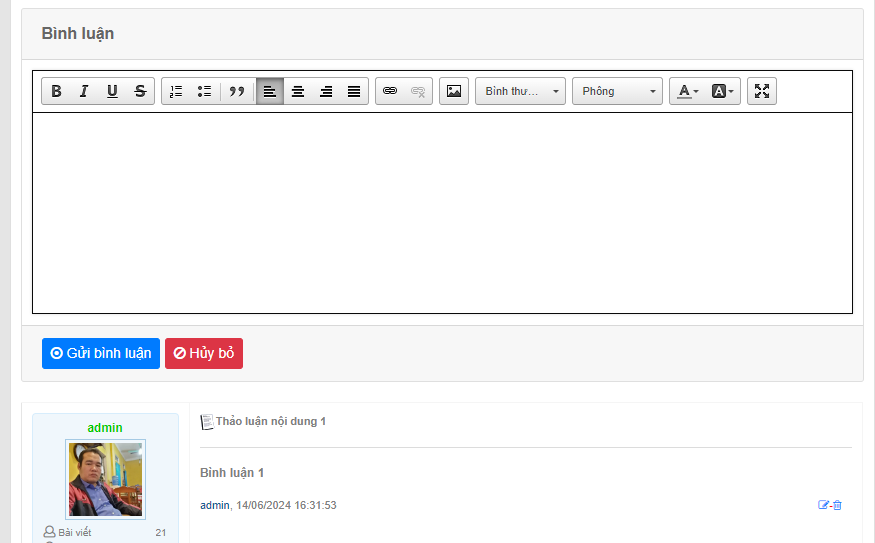875x543 pixels.
Task: Click inside the comment text area
Action: coord(442,212)
